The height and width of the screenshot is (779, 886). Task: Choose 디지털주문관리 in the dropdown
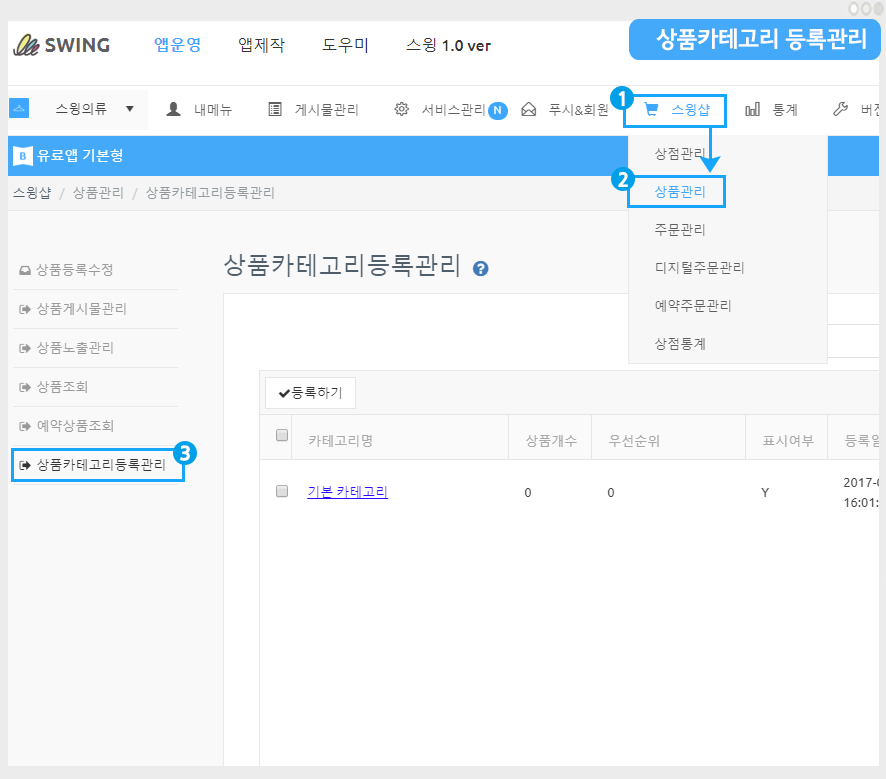pyautogui.click(x=699, y=268)
